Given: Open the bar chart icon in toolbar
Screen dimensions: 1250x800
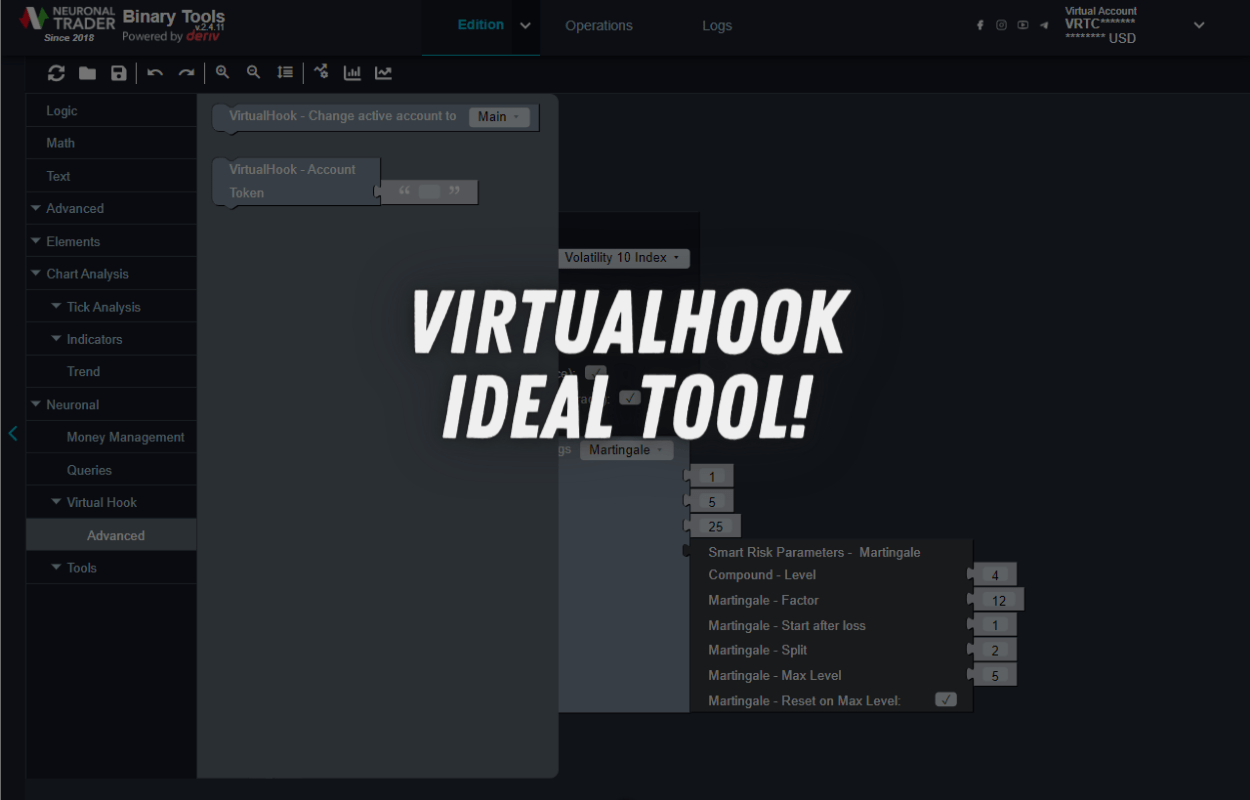Looking at the screenshot, I should click(x=352, y=72).
